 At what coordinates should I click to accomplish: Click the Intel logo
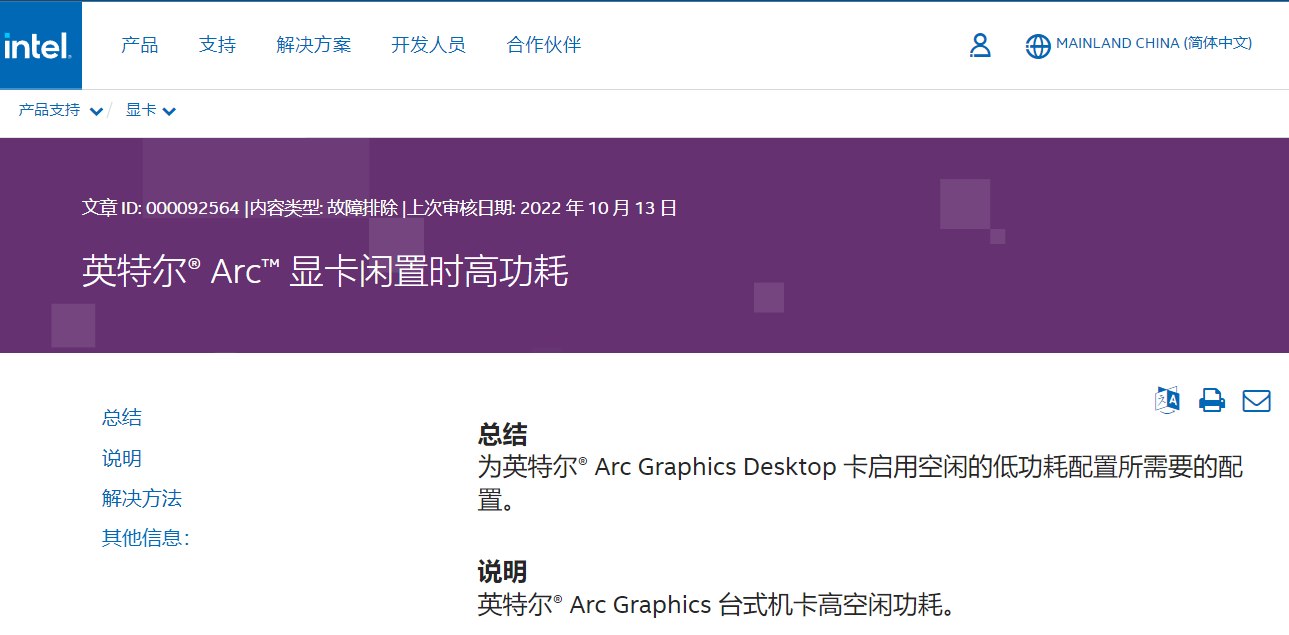[x=40, y=46]
